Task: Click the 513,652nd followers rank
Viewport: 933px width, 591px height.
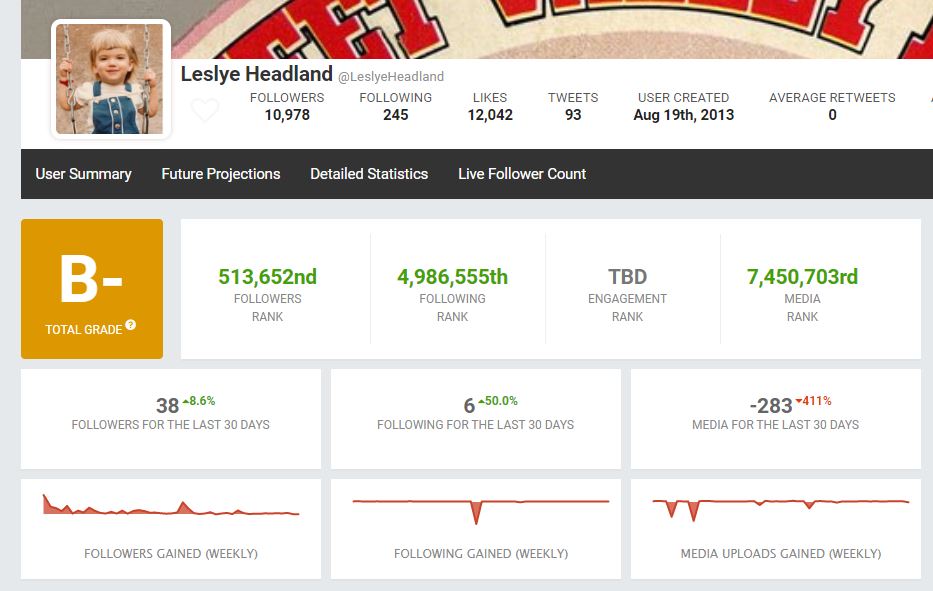Action: [x=267, y=277]
